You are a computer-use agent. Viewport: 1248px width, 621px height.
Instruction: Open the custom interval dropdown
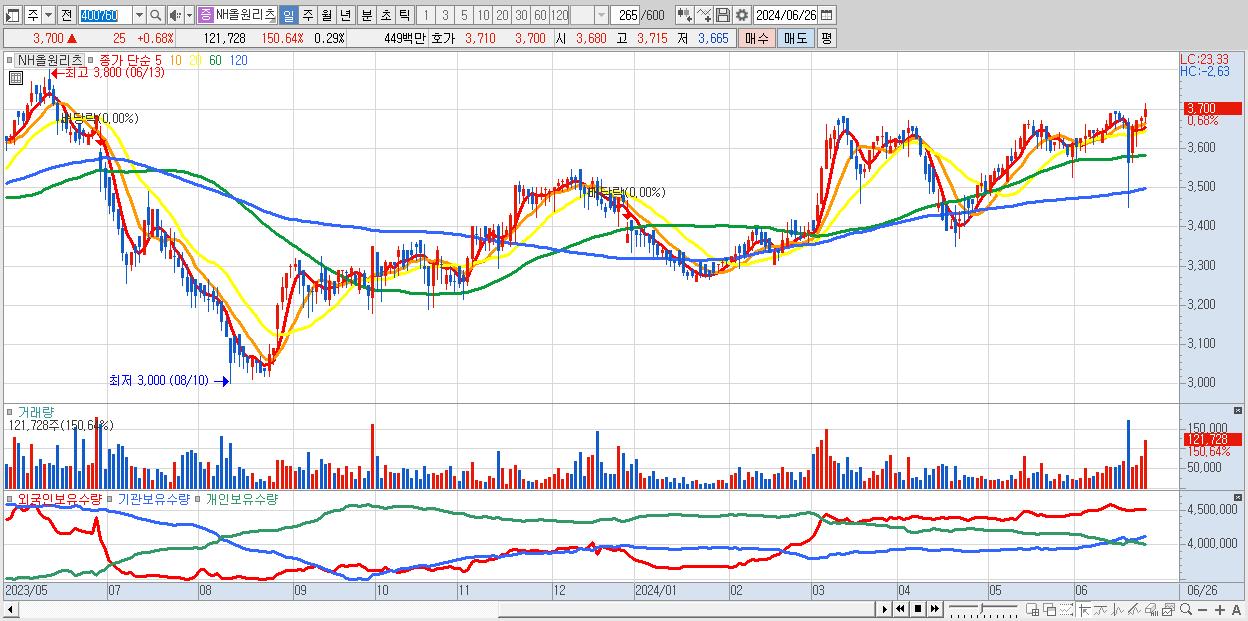coord(601,15)
